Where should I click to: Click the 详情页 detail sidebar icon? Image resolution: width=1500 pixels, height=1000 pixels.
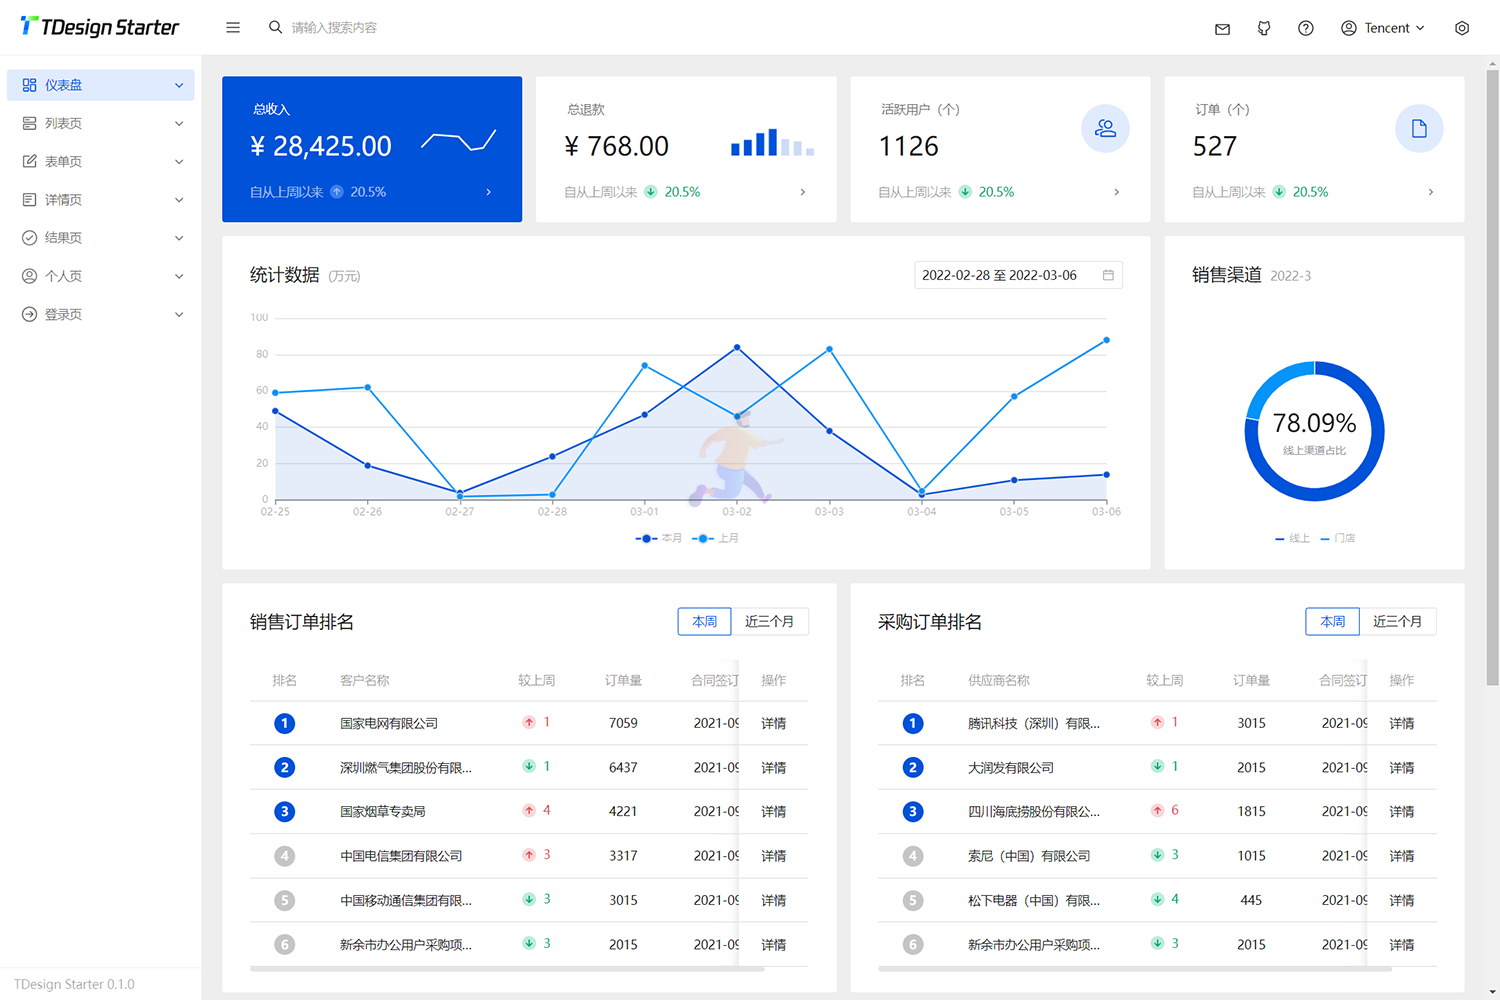pyautogui.click(x=29, y=200)
